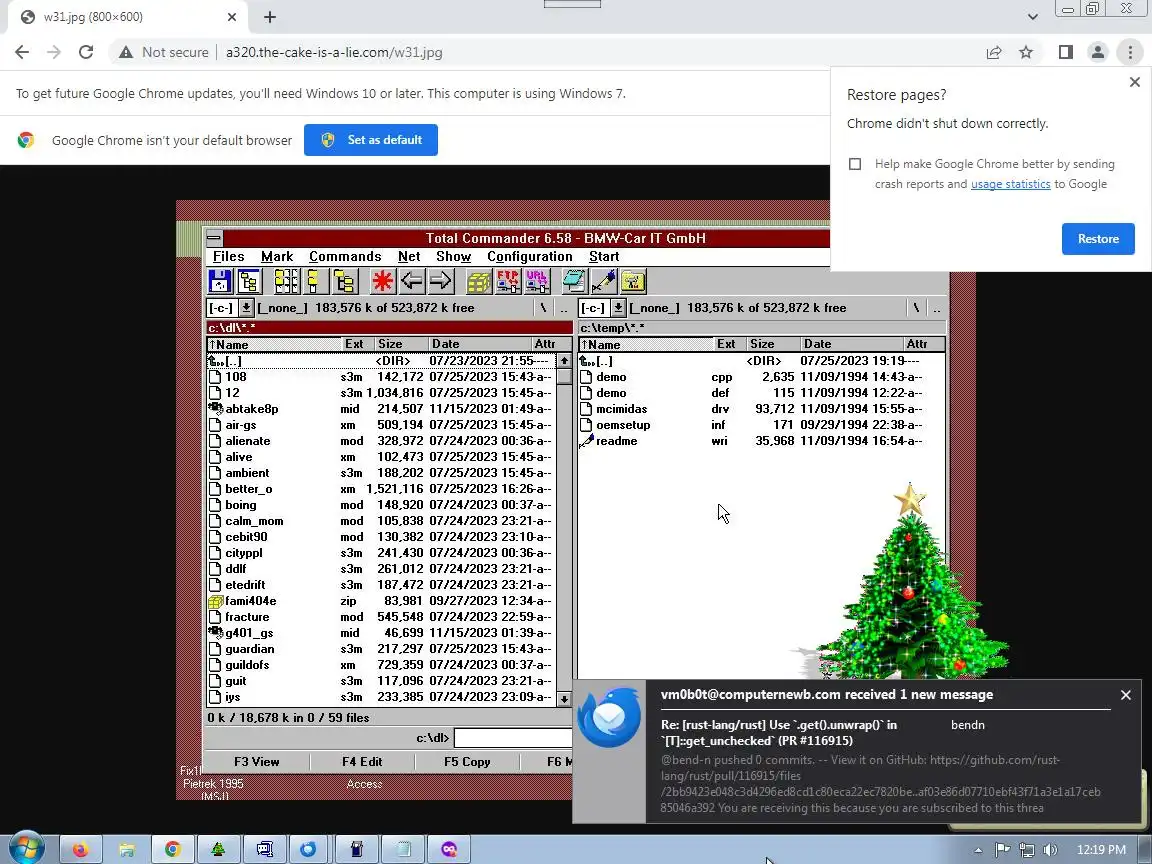Image resolution: width=1152 pixels, height=864 pixels.
Task: Click the volume speaker tray icon
Action: pos(1051,850)
